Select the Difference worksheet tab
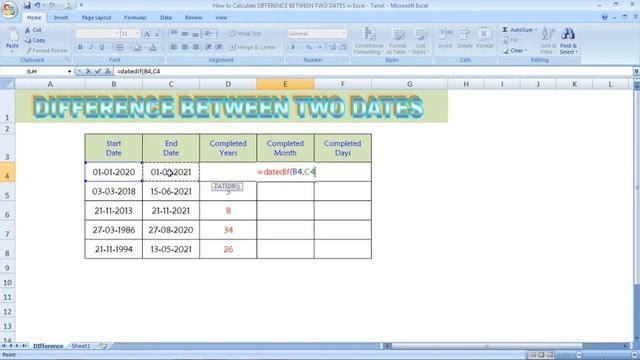 click(48, 346)
